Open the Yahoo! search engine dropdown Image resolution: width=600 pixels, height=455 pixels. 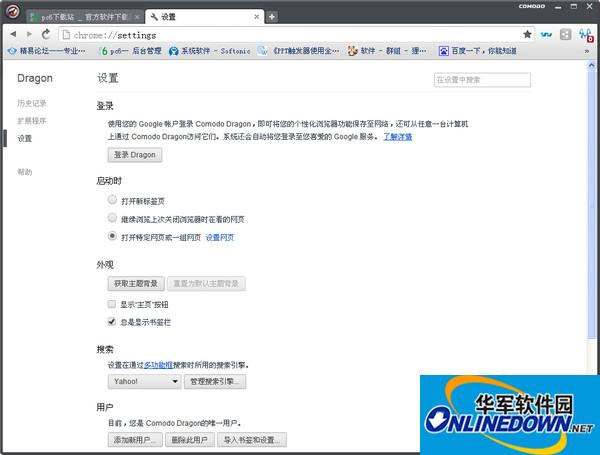[144, 382]
